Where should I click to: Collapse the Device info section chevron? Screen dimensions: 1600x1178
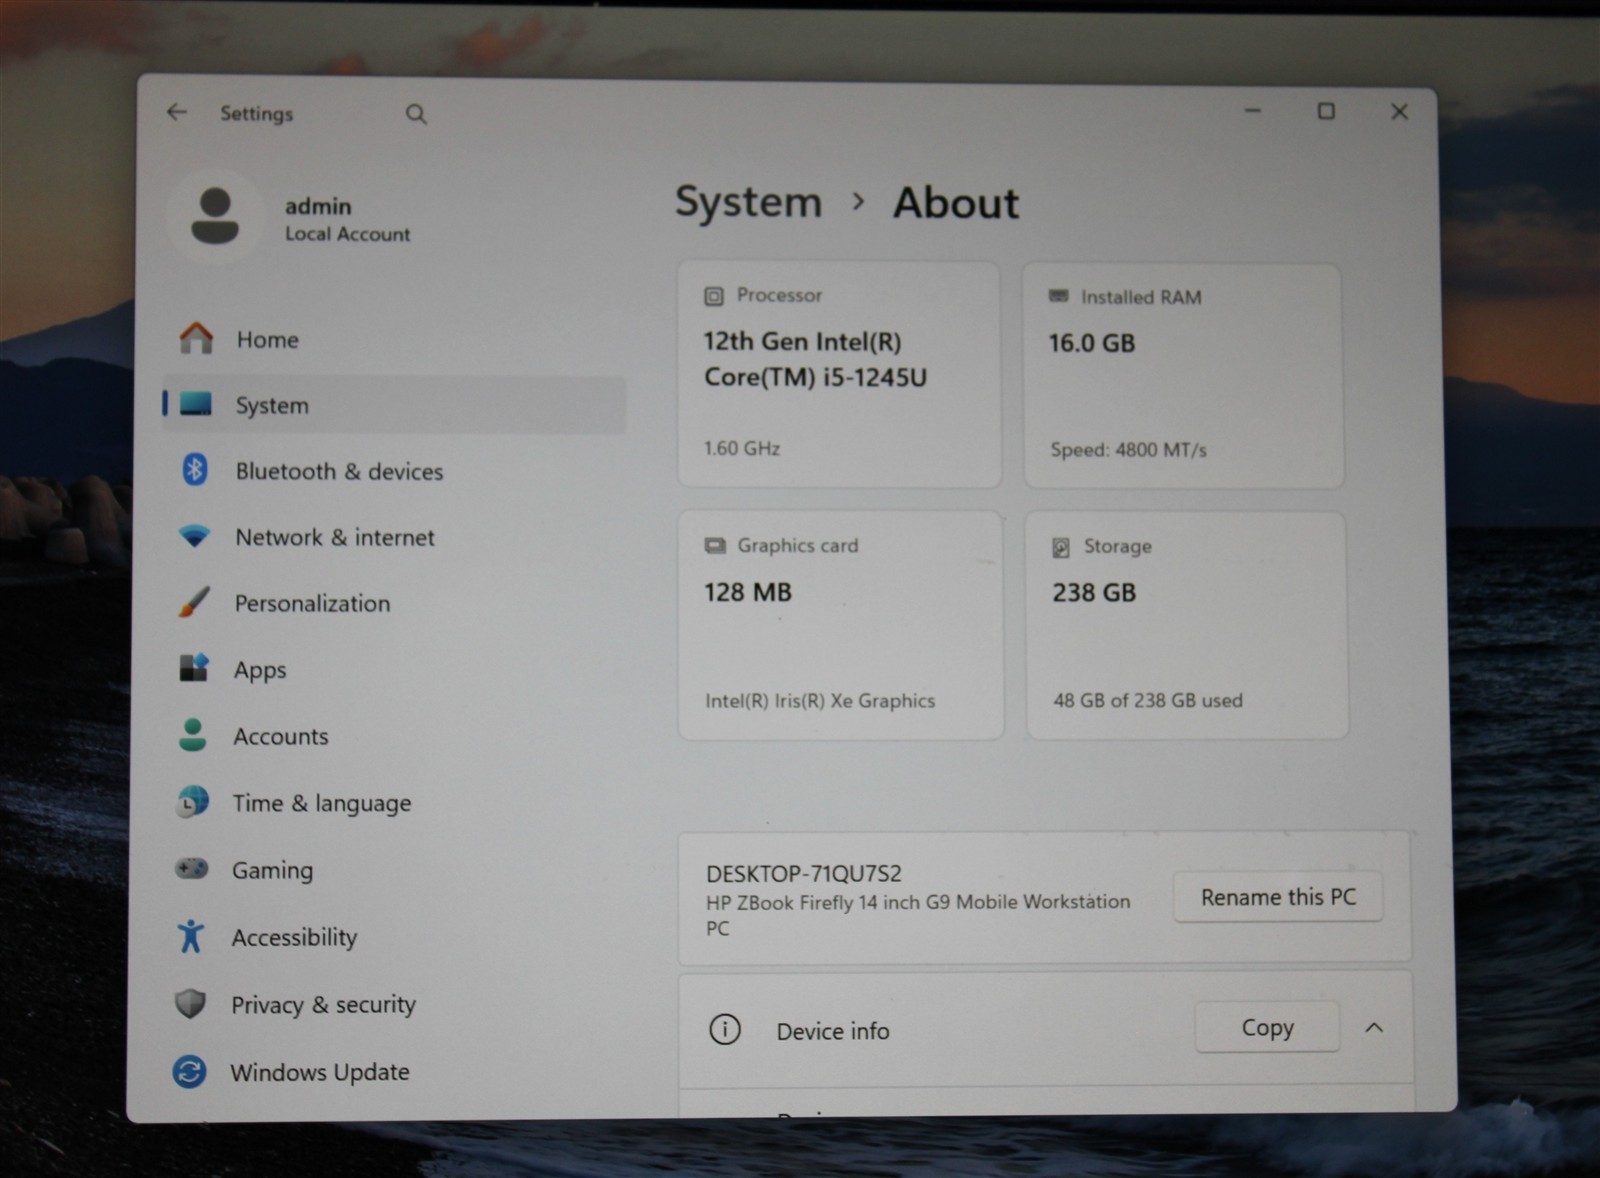pos(1374,1028)
